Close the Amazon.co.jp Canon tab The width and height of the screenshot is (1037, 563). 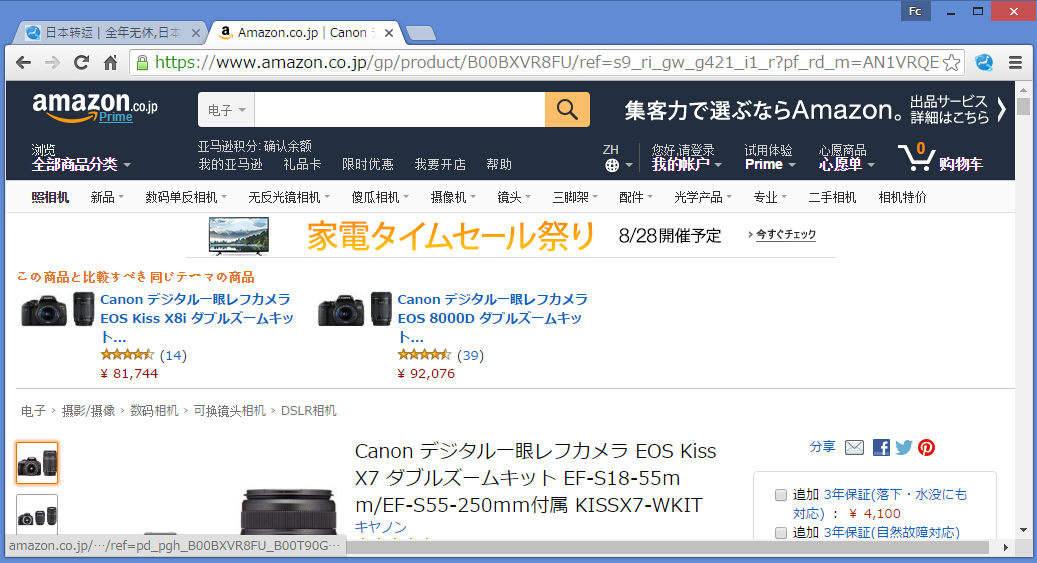[389, 33]
